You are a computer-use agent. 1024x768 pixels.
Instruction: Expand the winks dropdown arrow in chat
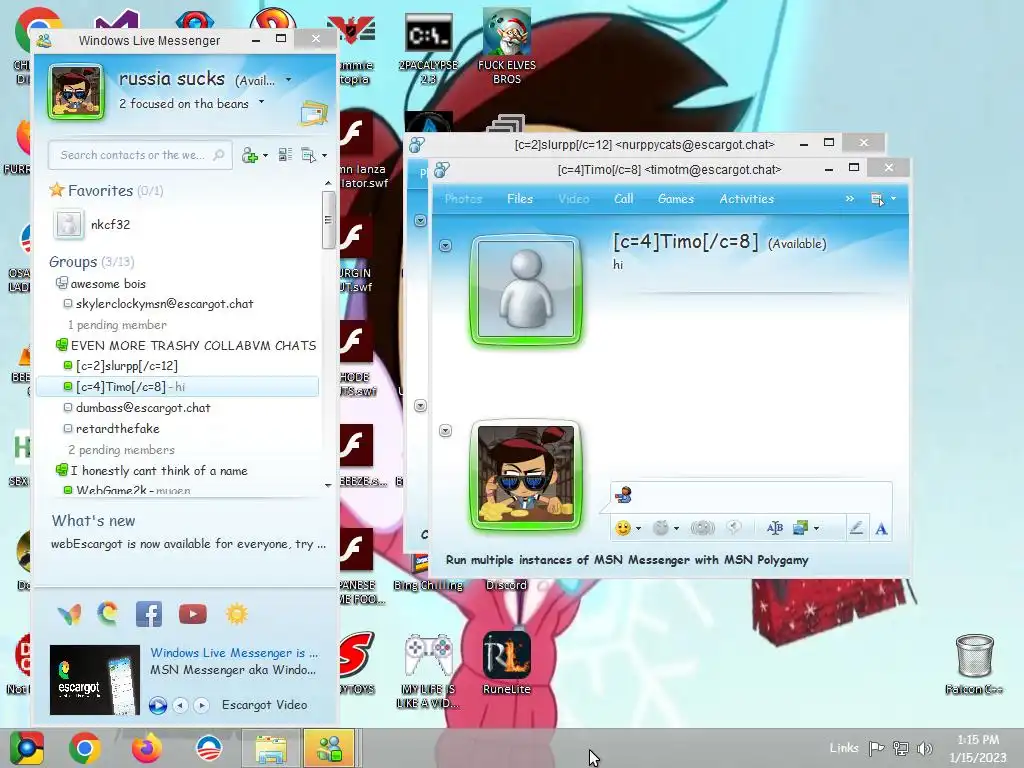click(676, 528)
